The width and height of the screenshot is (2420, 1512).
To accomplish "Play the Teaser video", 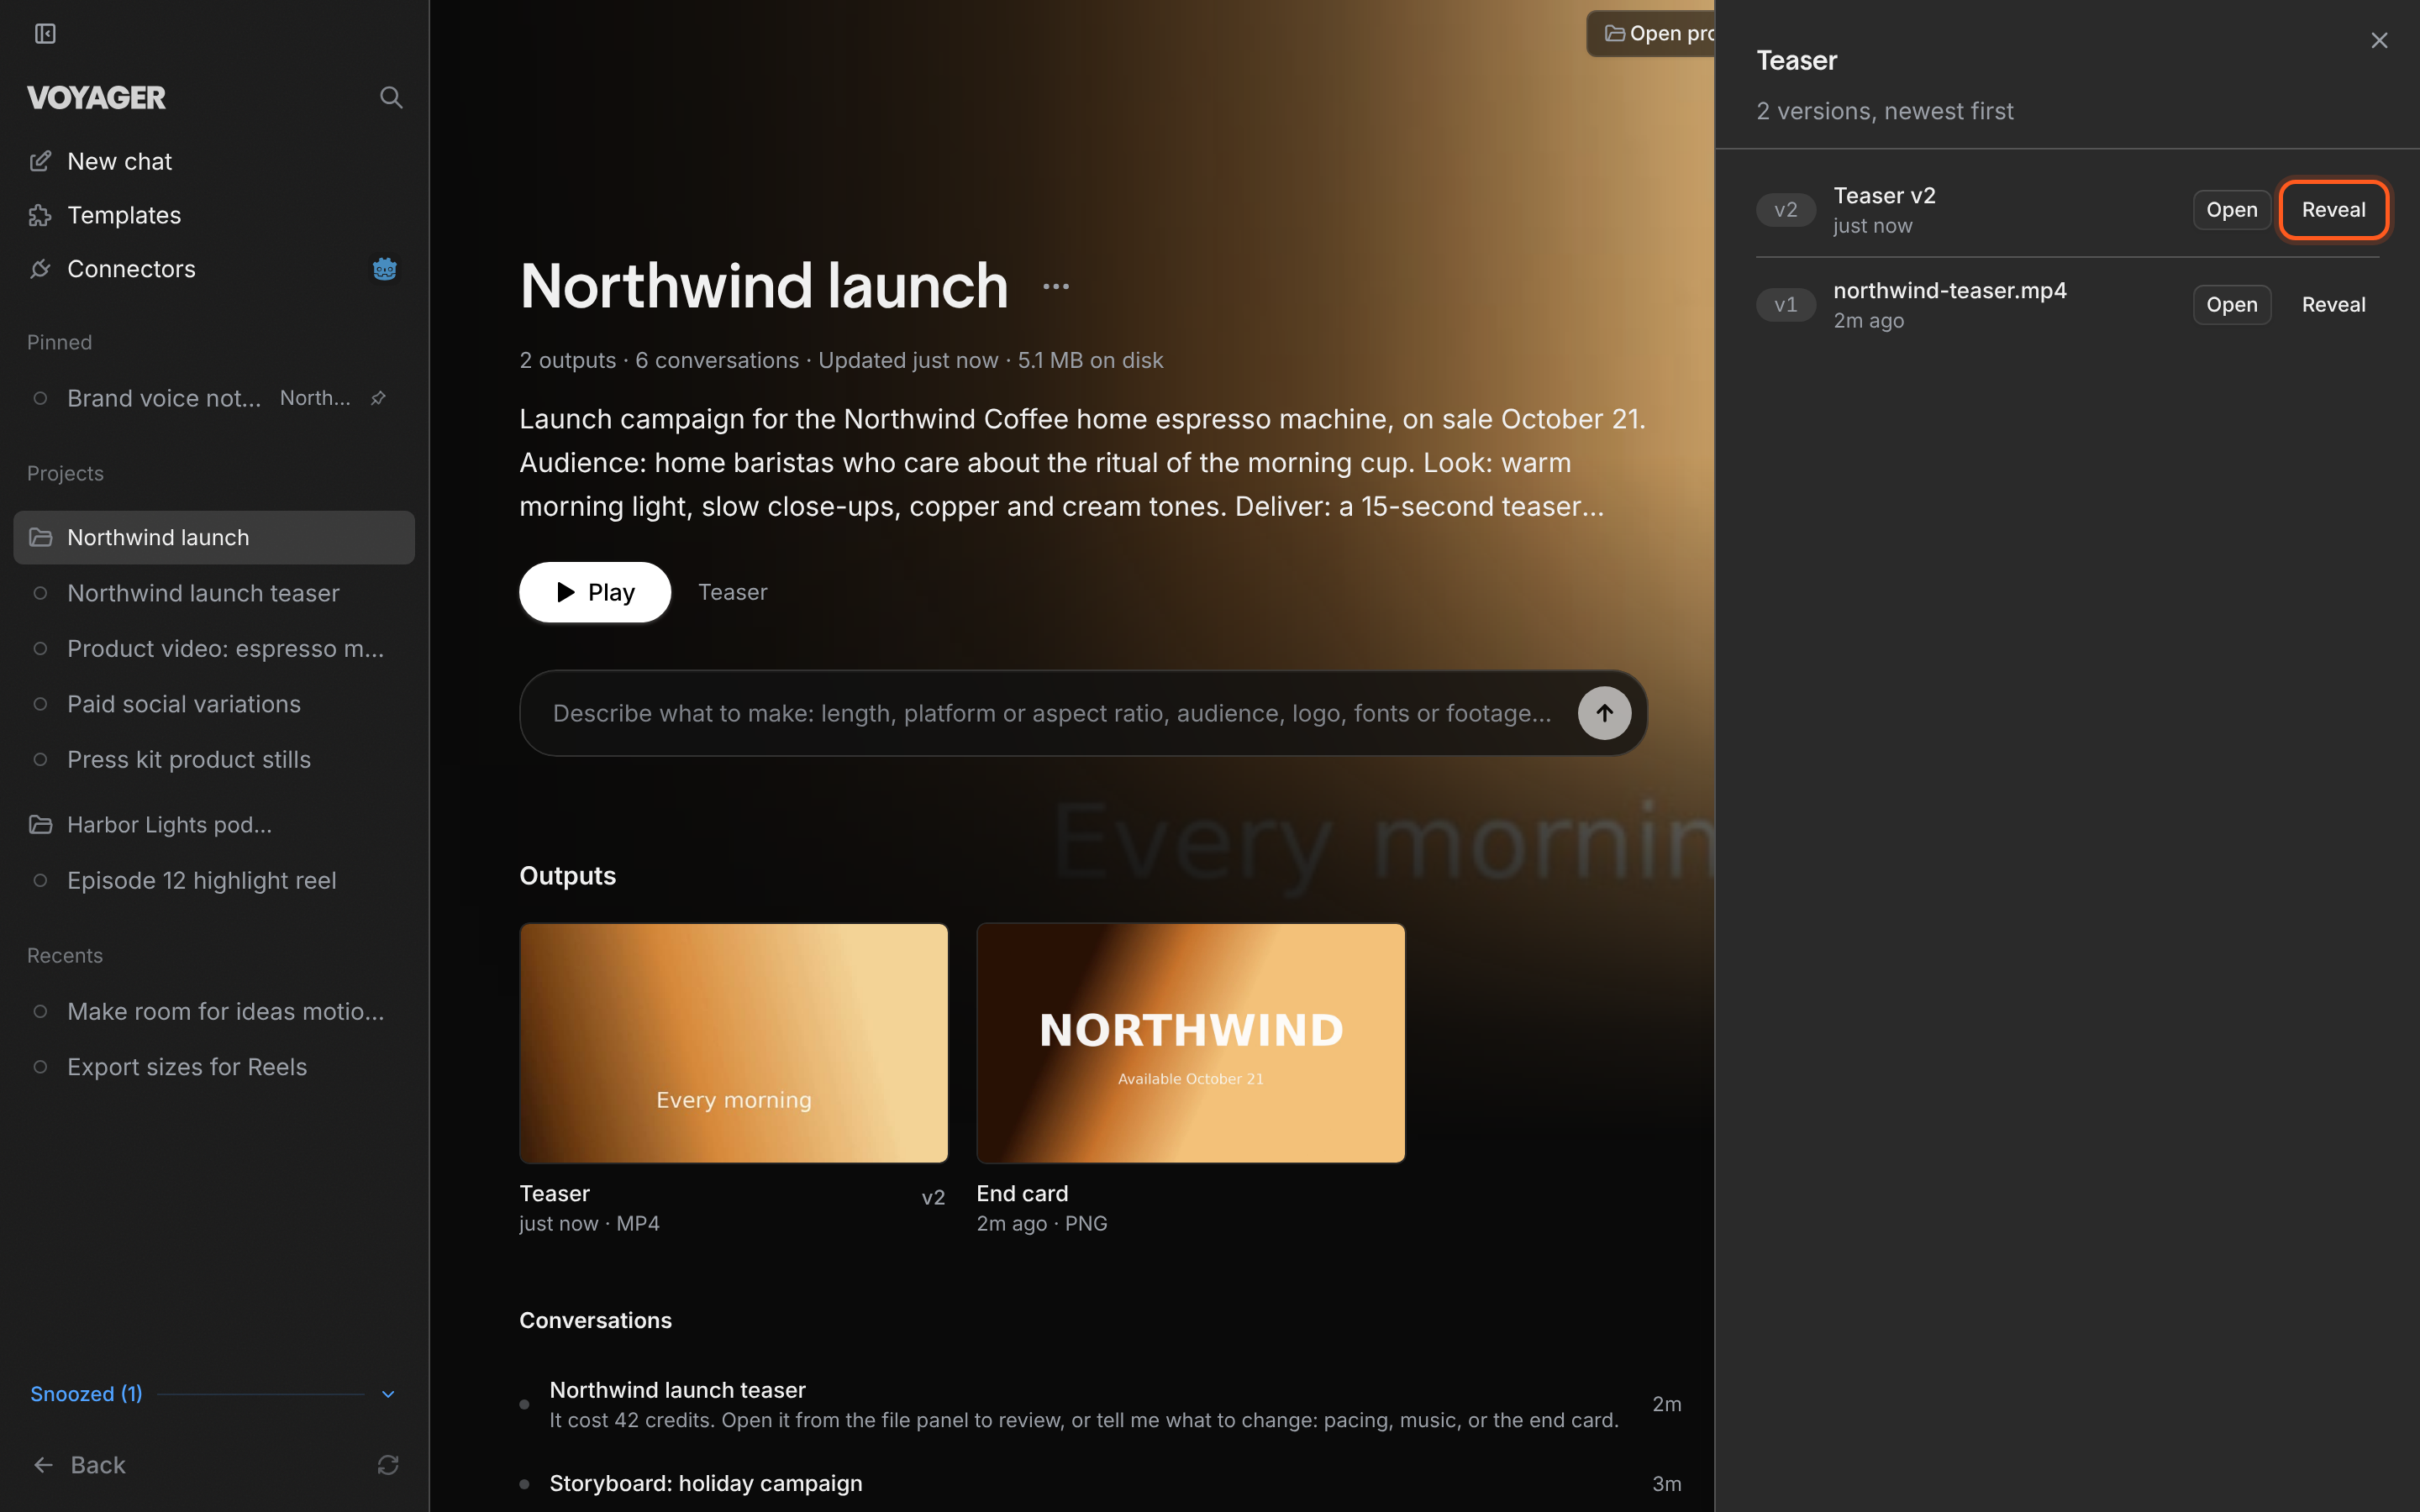I will tap(595, 592).
